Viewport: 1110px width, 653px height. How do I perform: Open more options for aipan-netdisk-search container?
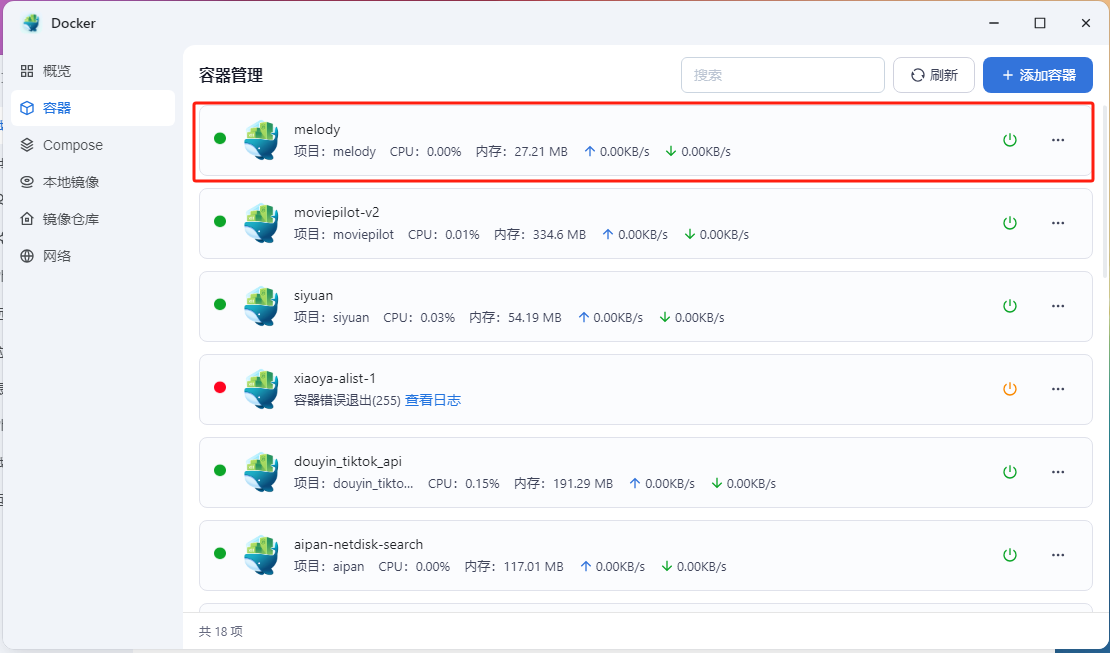(1058, 555)
